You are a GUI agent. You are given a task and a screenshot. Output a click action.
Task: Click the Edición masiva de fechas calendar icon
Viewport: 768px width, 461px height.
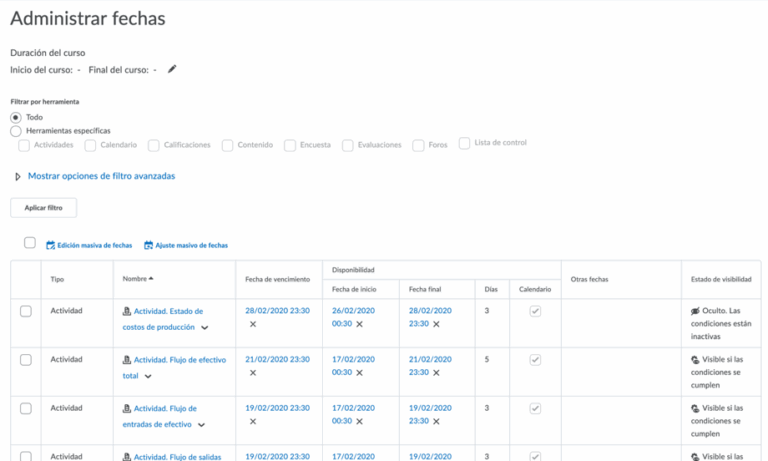click(51, 245)
